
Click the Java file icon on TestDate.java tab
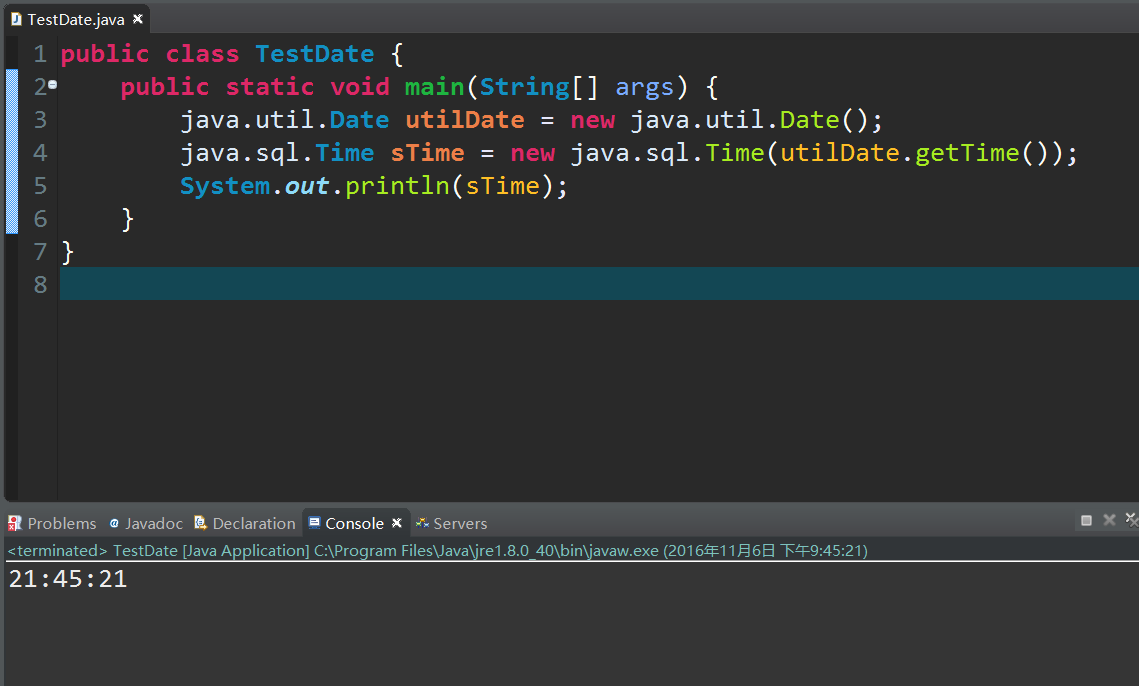tap(16, 19)
